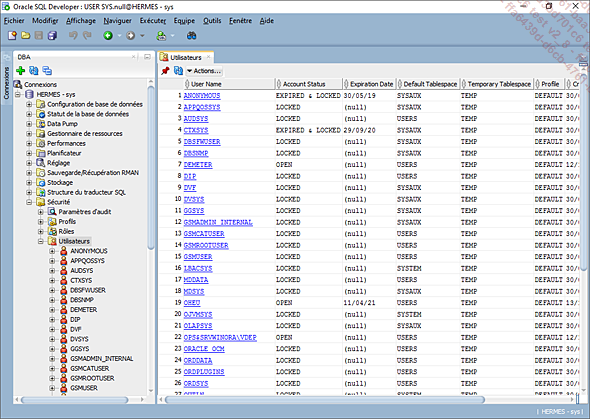The image size is (590, 419).
Task: Click the HERMES - sys database icon
Action: [29, 94]
